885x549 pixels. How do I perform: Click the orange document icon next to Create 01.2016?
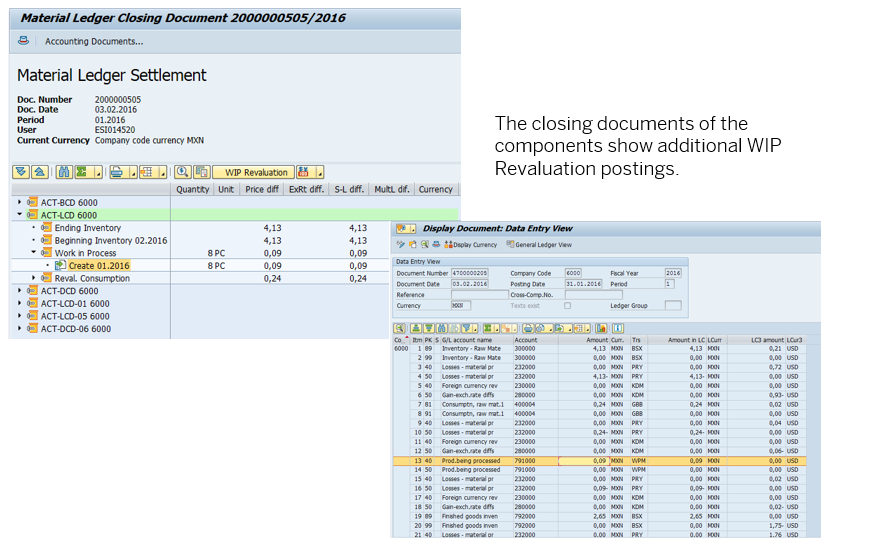pyautogui.click(x=60, y=265)
